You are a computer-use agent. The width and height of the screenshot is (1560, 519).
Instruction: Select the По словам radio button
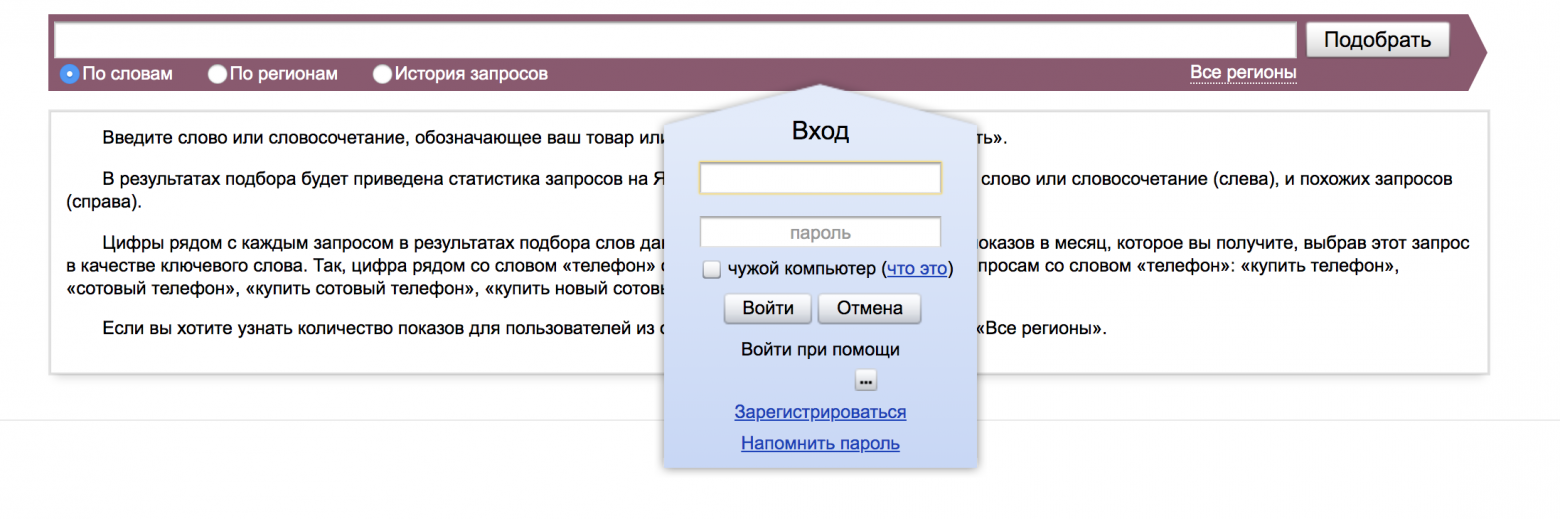coord(69,73)
